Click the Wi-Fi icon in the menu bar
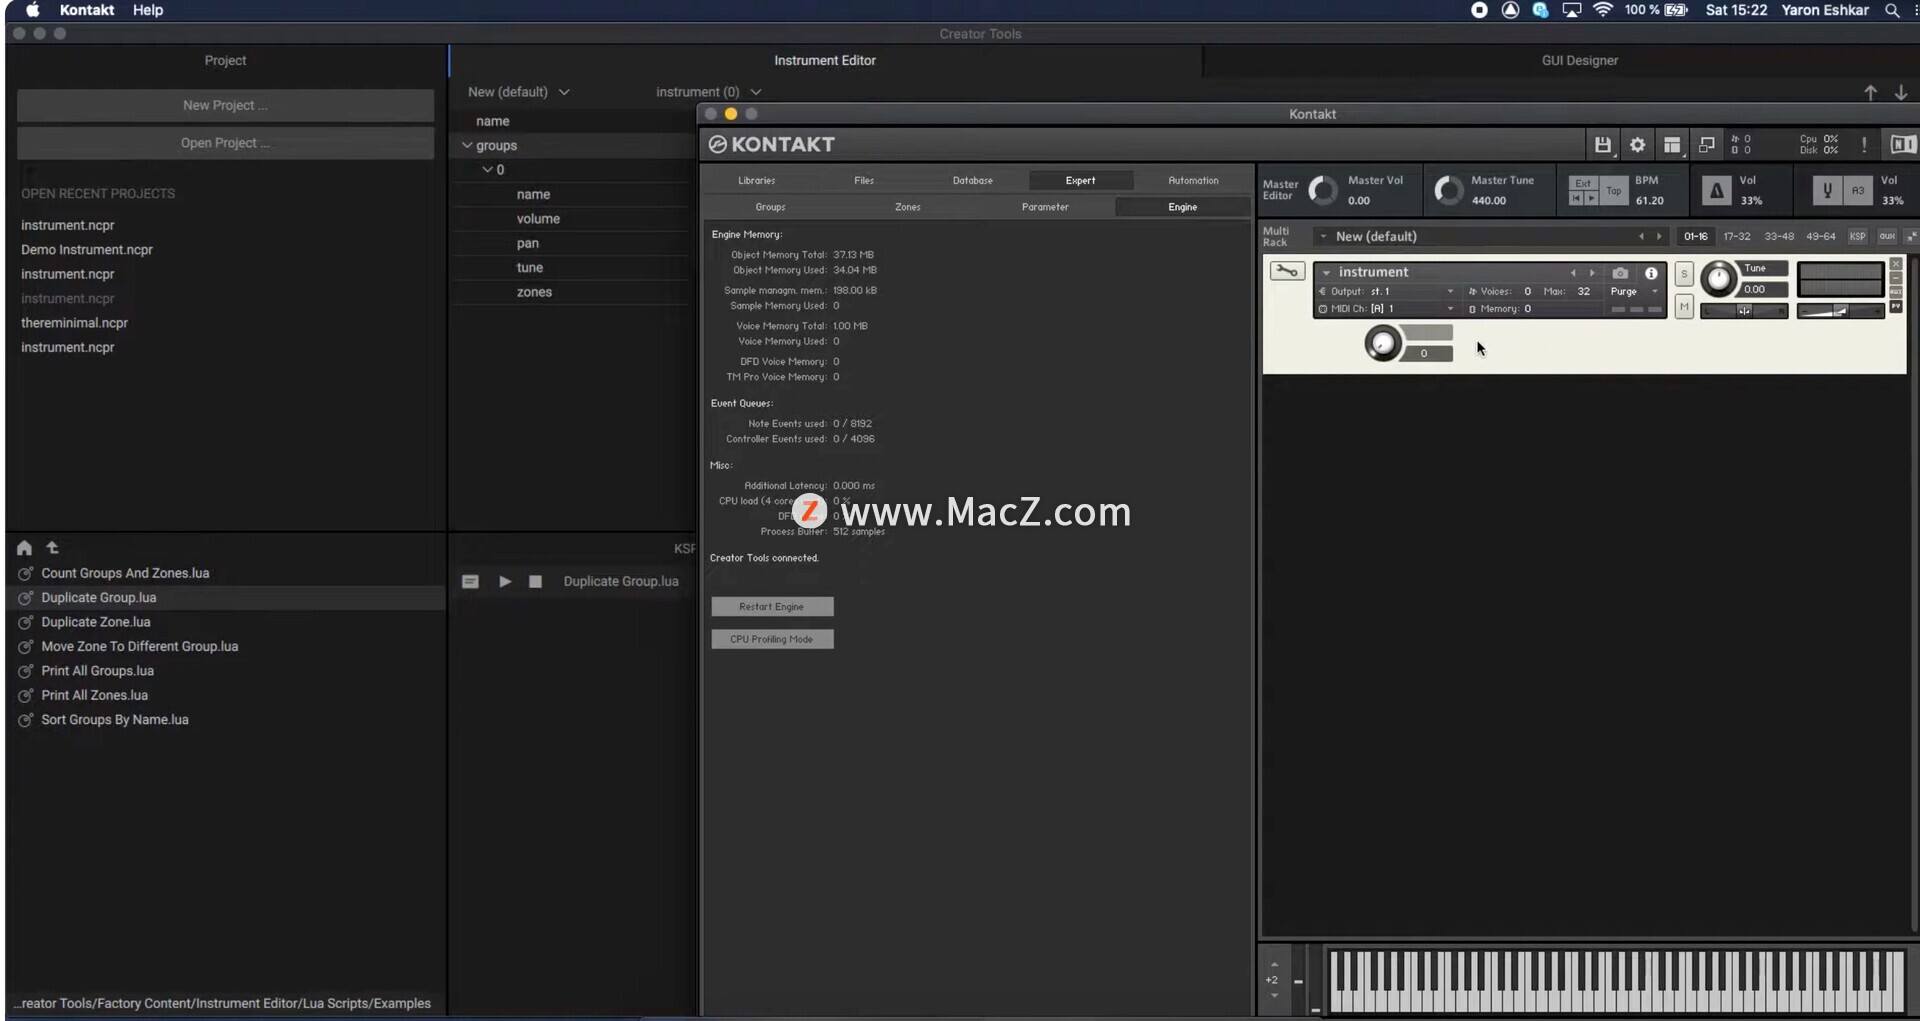1920x1021 pixels. click(x=1603, y=10)
